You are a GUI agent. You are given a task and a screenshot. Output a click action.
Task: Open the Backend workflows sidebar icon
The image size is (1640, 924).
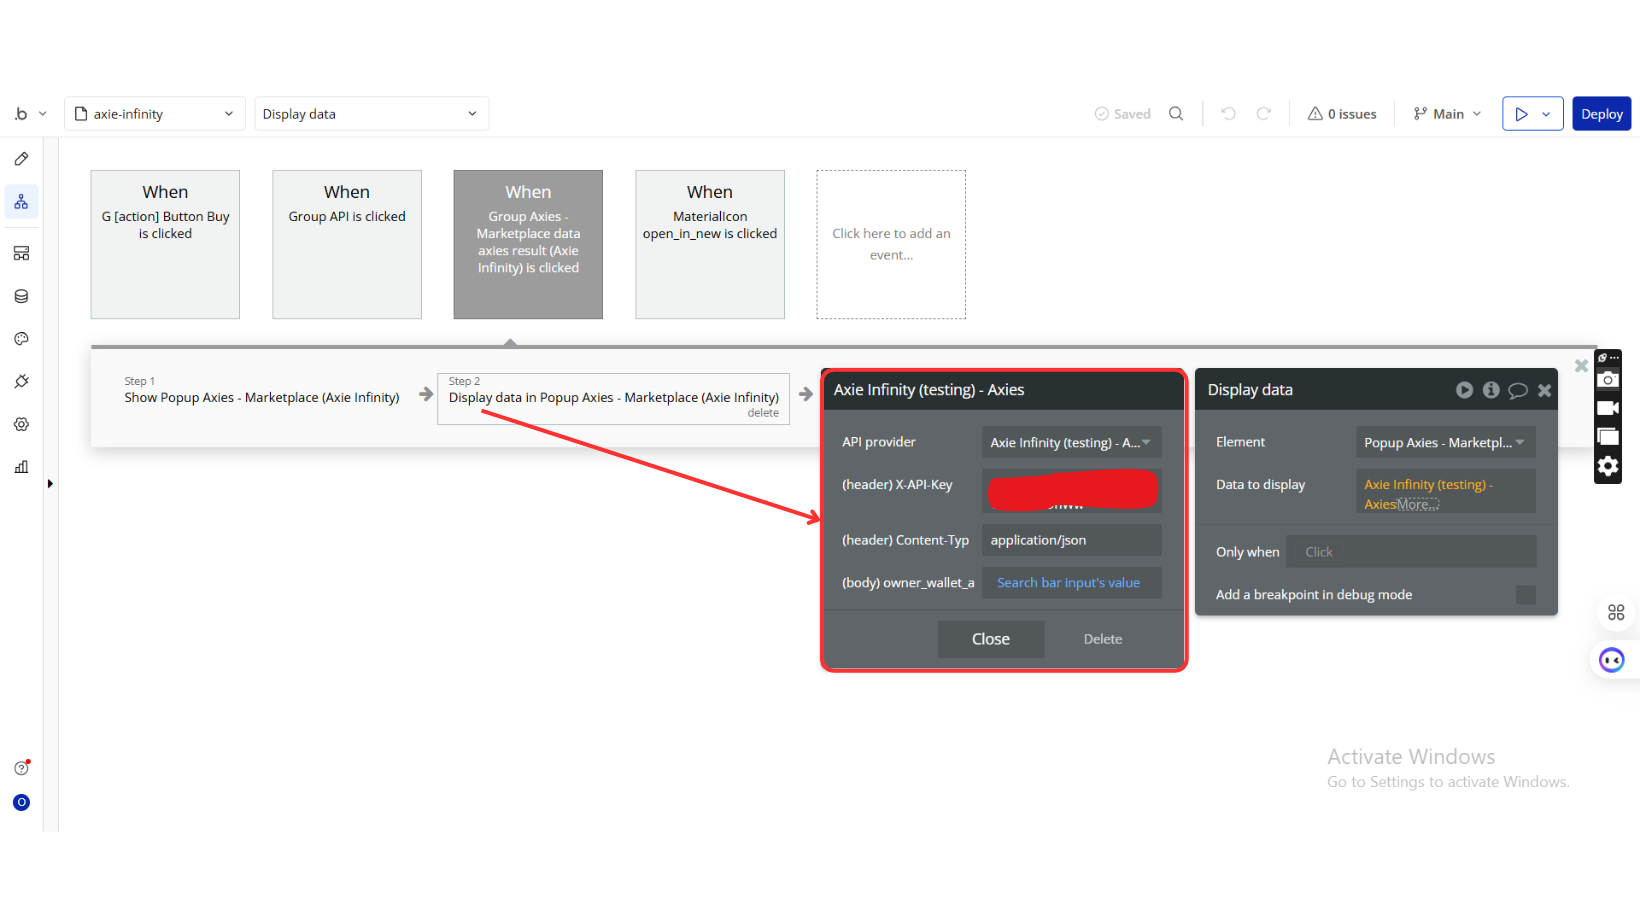[x=21, y=253]
